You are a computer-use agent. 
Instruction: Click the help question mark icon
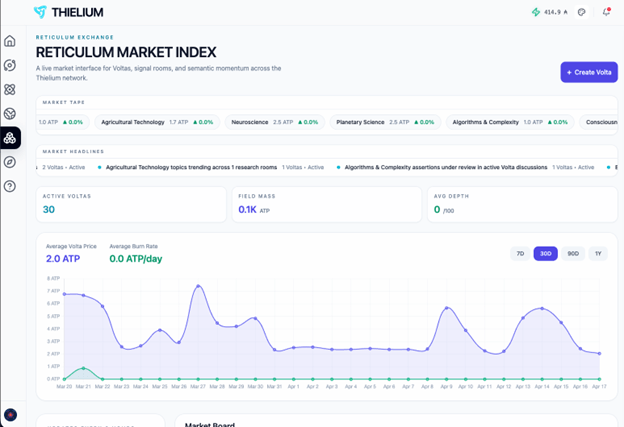[10, 186]
